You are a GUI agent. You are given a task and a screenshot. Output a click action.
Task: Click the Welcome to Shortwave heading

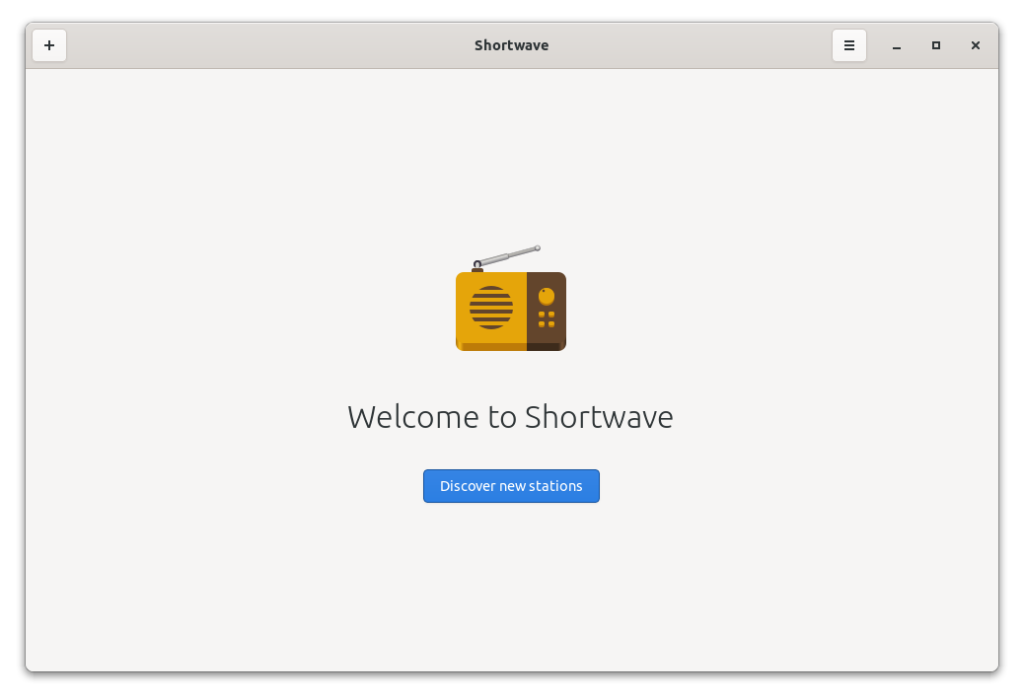[510, 417]
